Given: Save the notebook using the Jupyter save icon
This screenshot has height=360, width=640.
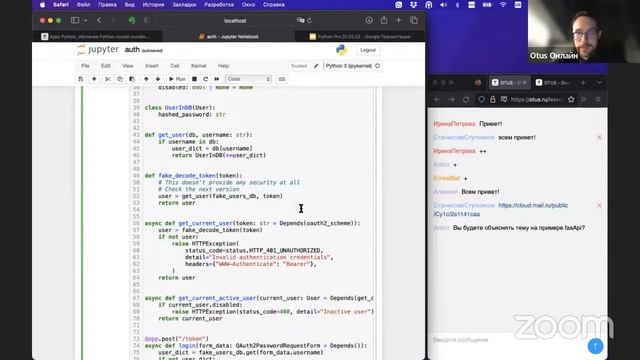Looking at the screenshot, I should (x=80, y=79).
